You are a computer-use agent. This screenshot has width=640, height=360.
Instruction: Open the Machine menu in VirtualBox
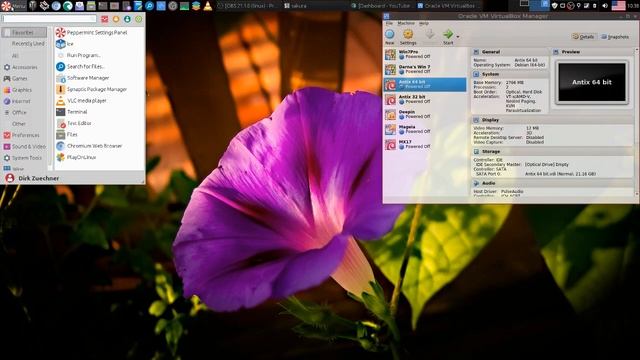(406, 23)
